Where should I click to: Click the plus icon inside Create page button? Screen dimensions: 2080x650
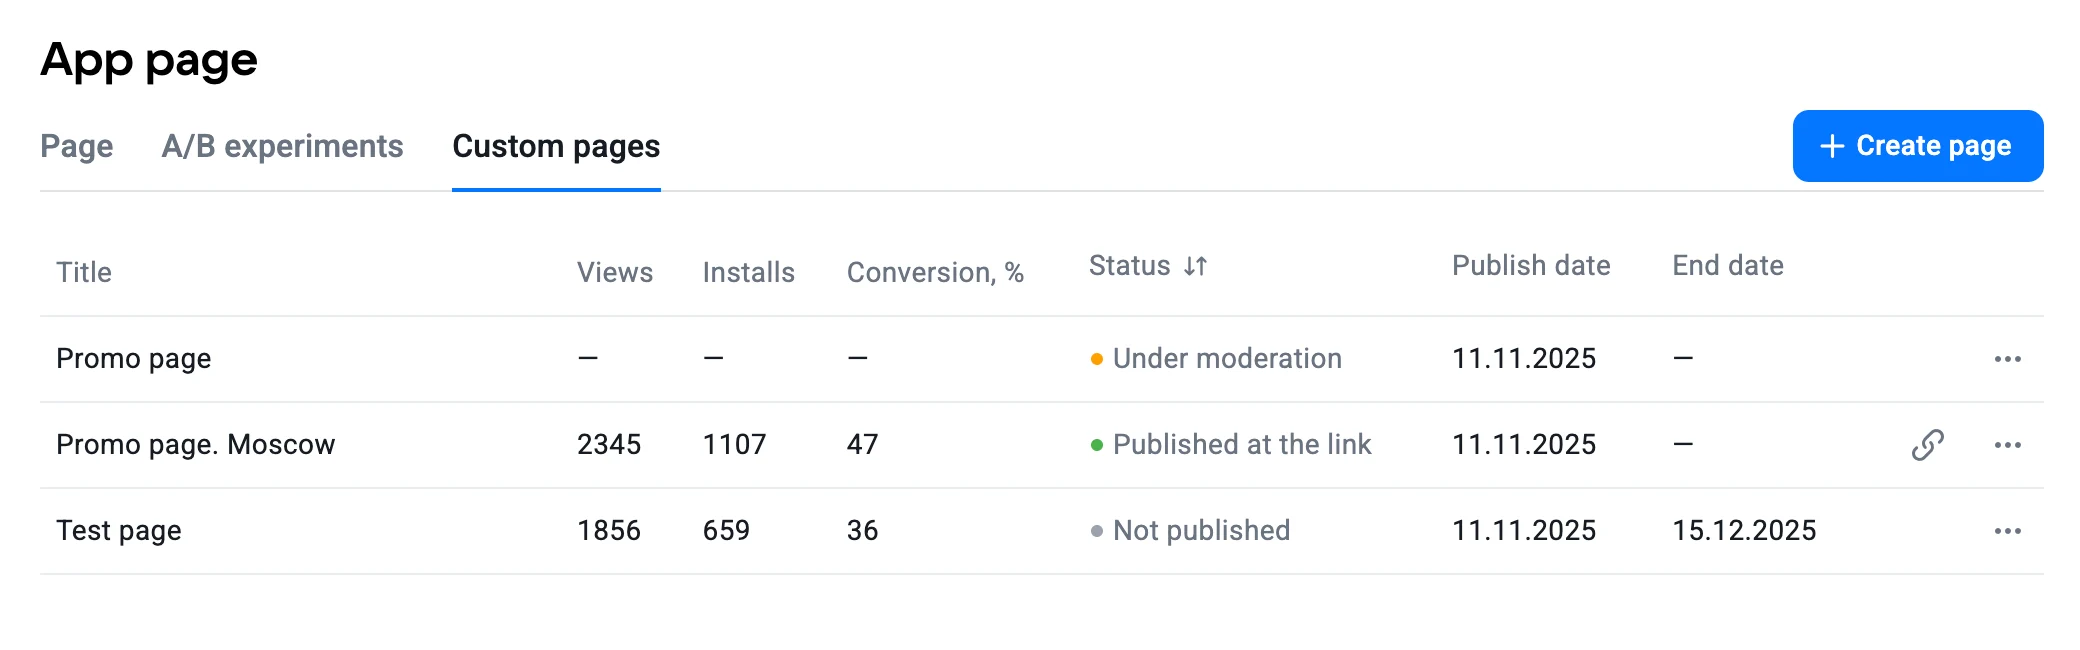pos(1831,145)
